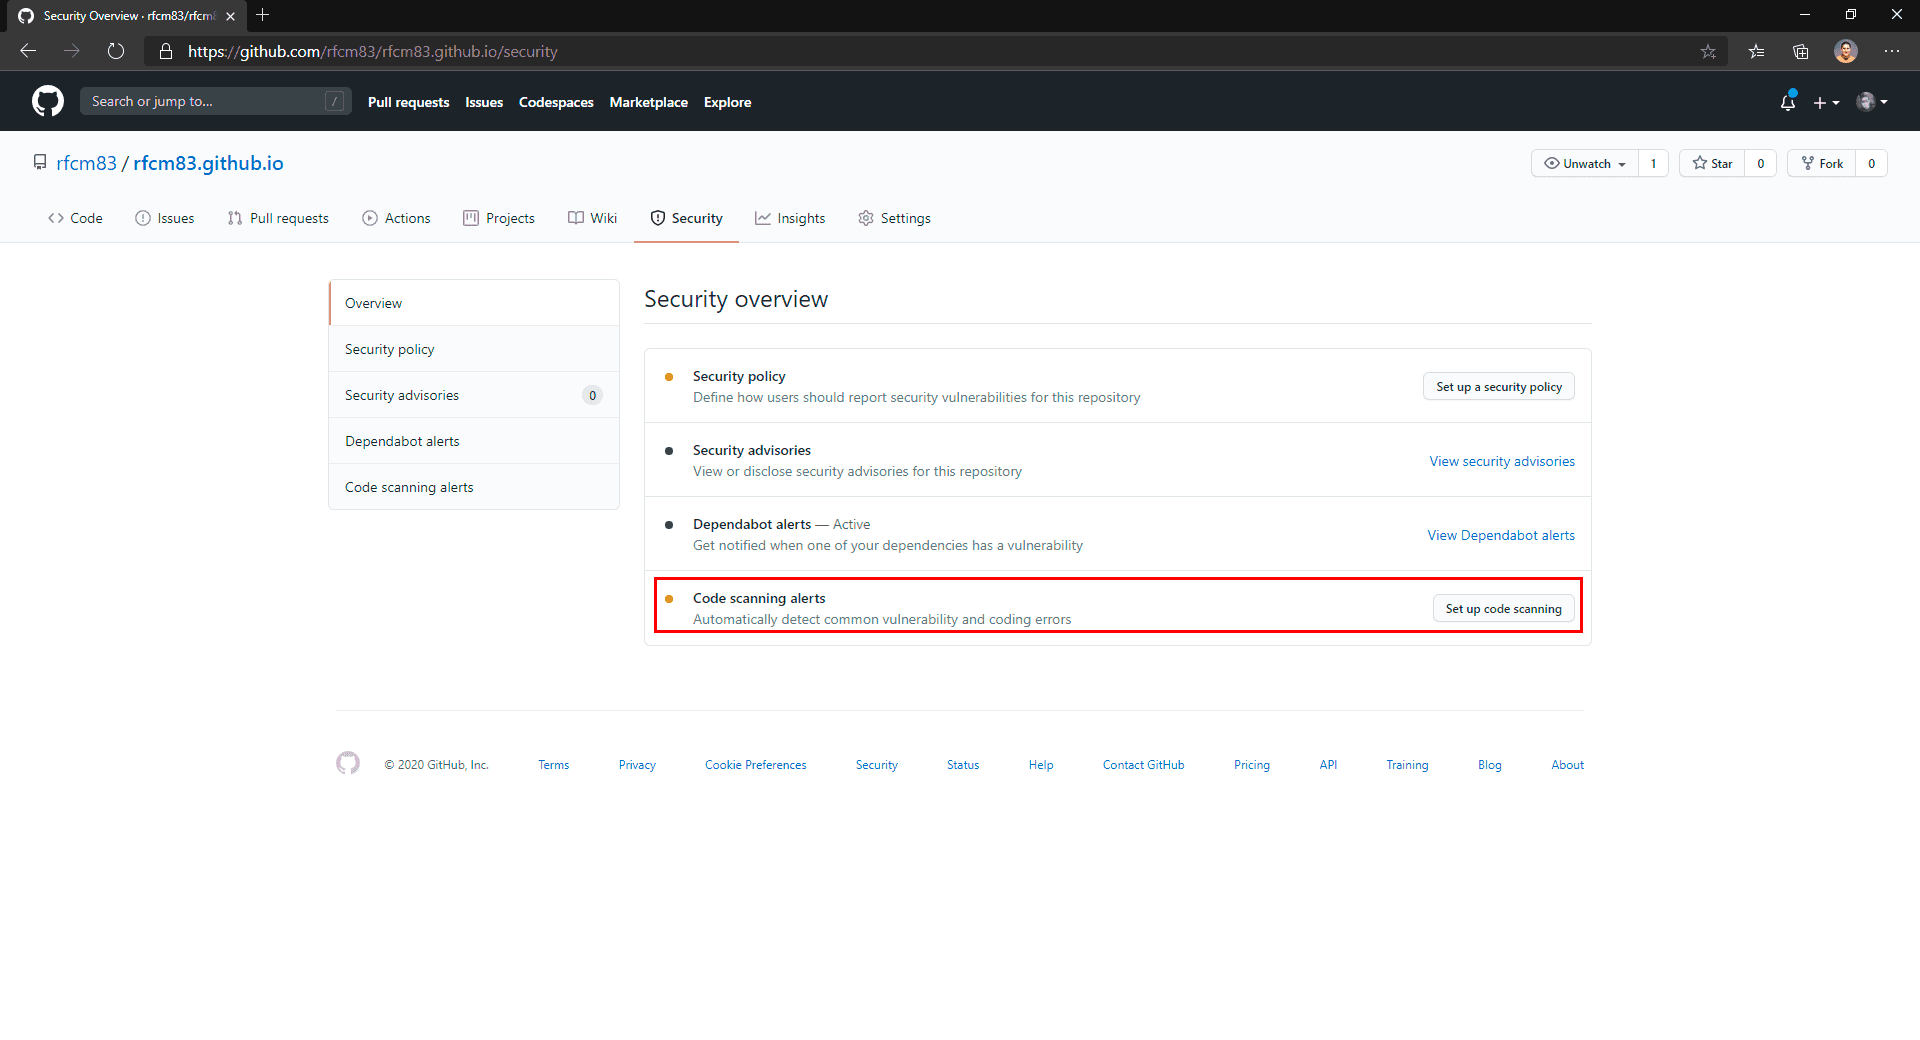Go to Marketplace in header
Image resolution: width=1920 pixels, height=1040 pixels.
pyautogui.click(x=649, y=102)
